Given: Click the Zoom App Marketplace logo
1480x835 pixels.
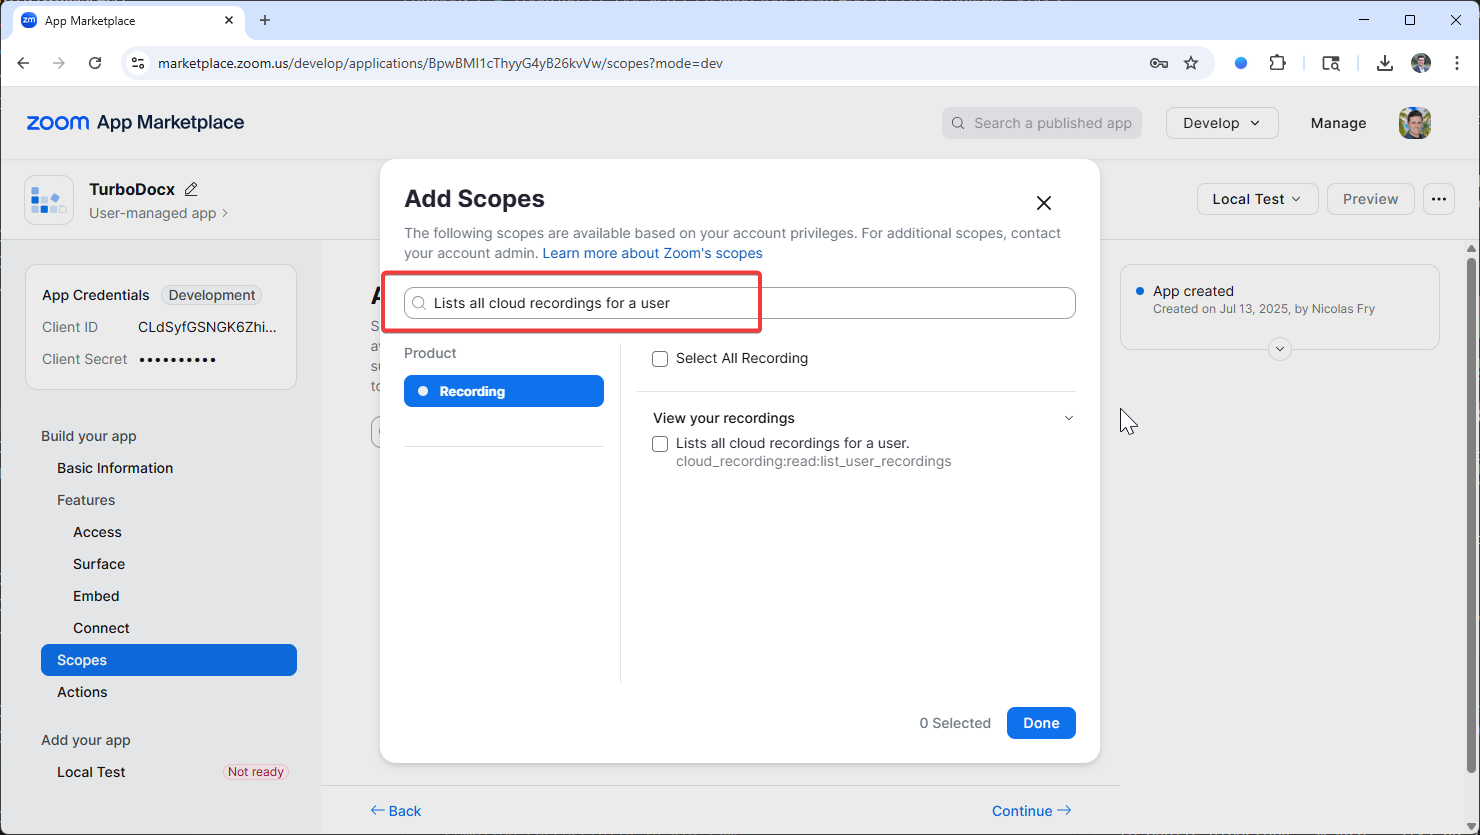Looking at the screenshot, I should [x=135, y=122].
